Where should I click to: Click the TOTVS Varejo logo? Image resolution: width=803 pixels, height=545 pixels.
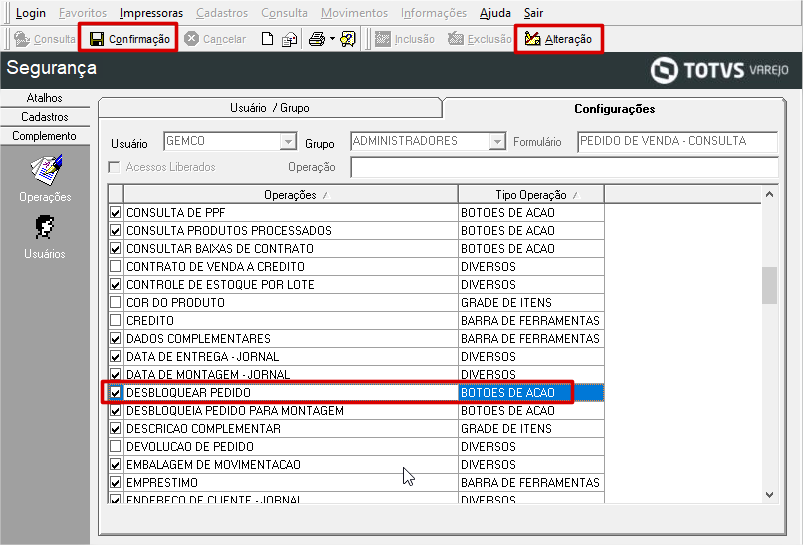tap(720, 70)
